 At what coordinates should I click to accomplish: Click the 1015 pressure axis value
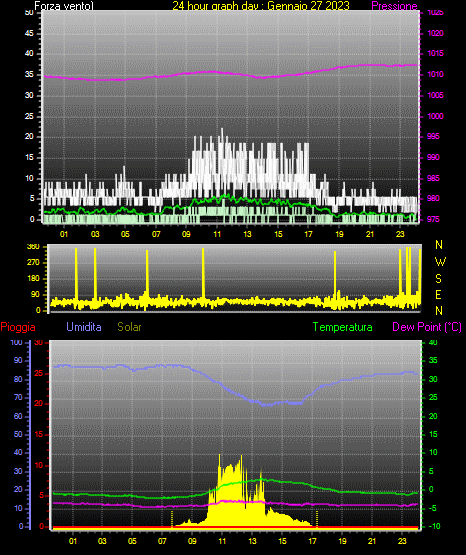pos(435,53)
